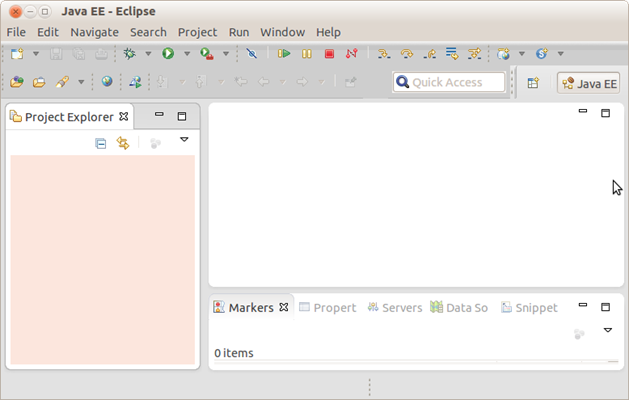Expand the Search flashlight dropdown arrow

81,82
